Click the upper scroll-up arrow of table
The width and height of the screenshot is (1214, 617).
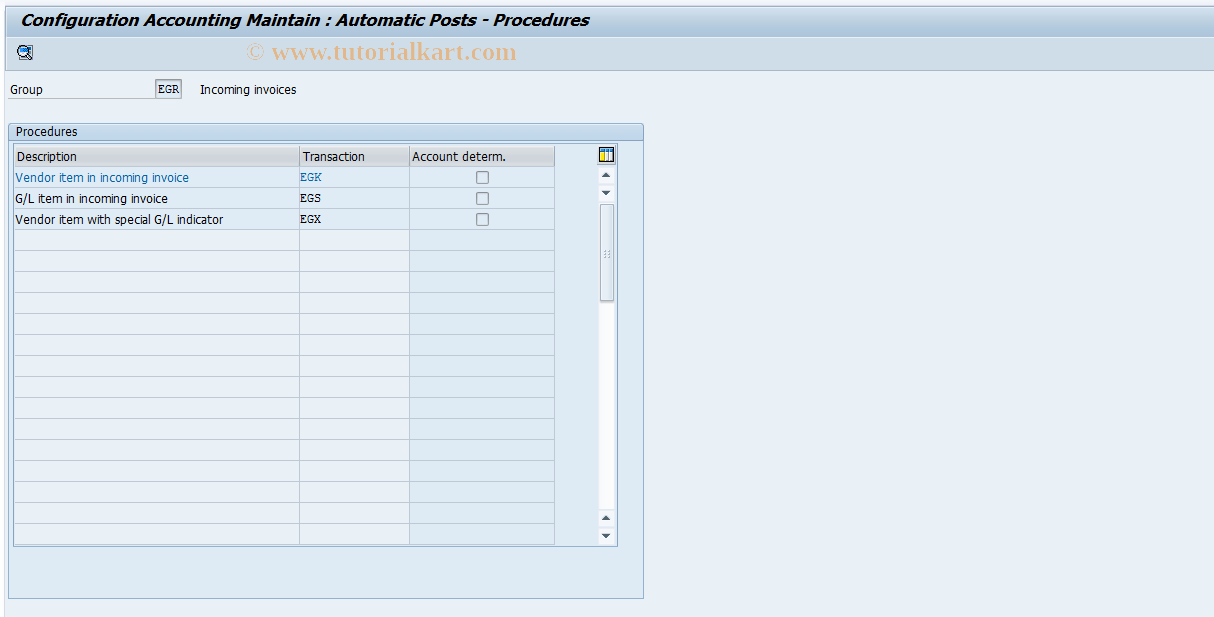coord(606,175)
